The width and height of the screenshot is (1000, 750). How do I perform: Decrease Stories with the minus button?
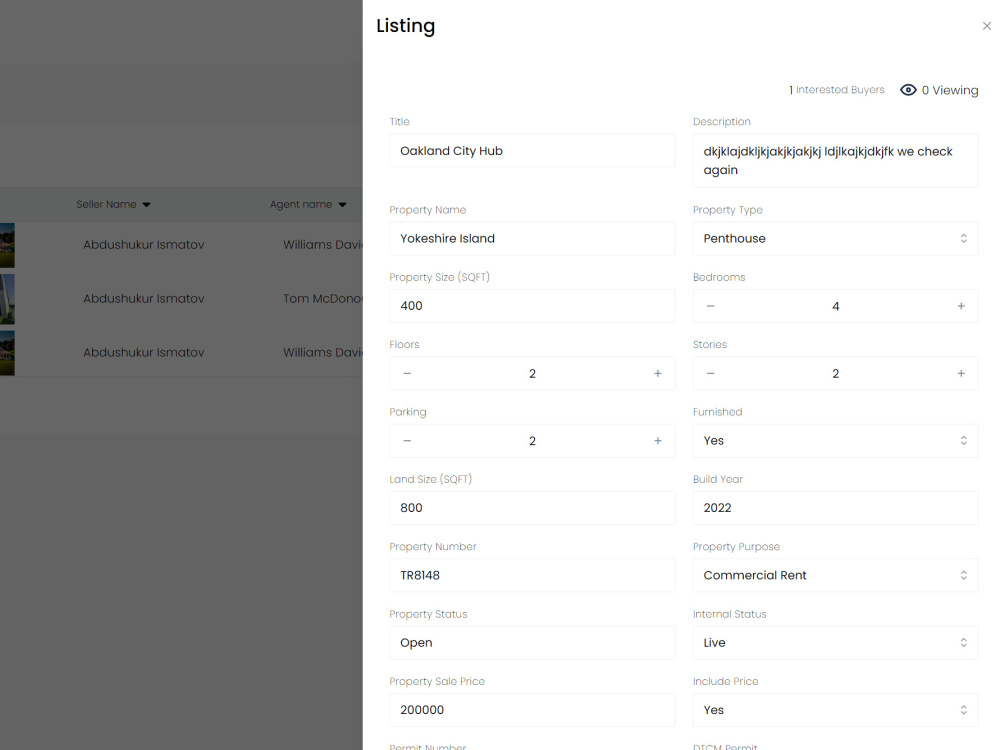(x=710, y=373)
